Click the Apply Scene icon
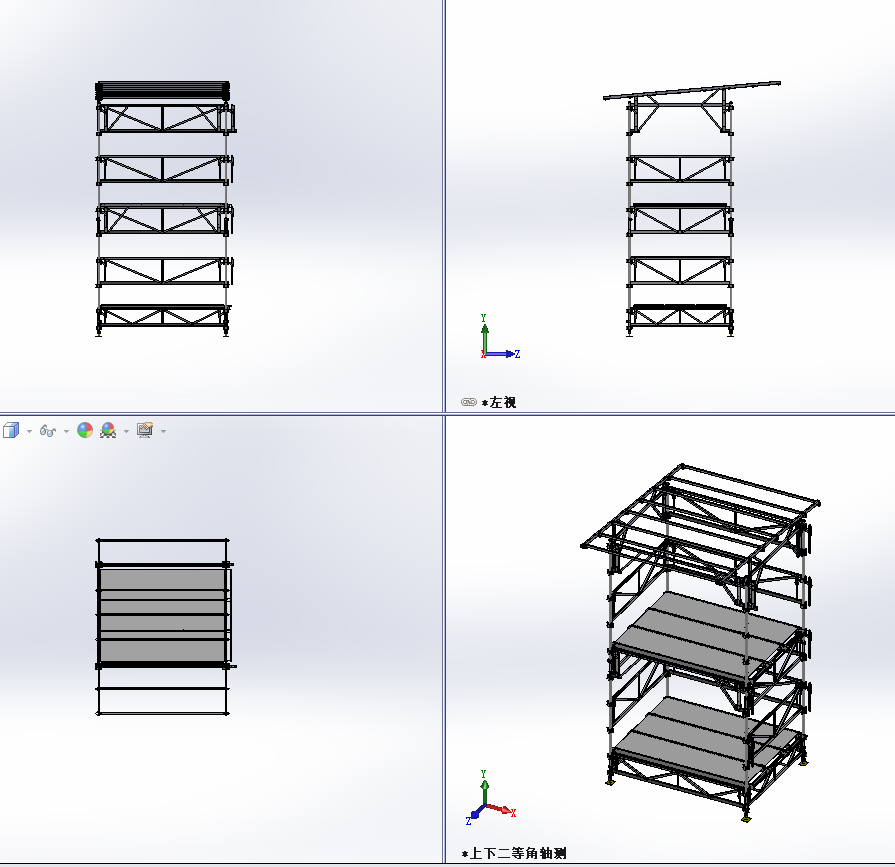 108,430
